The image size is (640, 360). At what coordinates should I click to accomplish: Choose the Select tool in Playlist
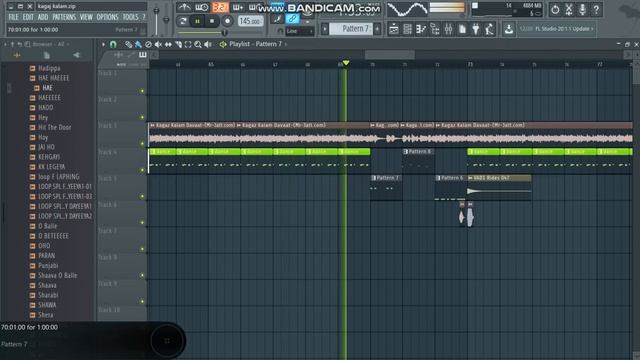click(x=188, y=44)
